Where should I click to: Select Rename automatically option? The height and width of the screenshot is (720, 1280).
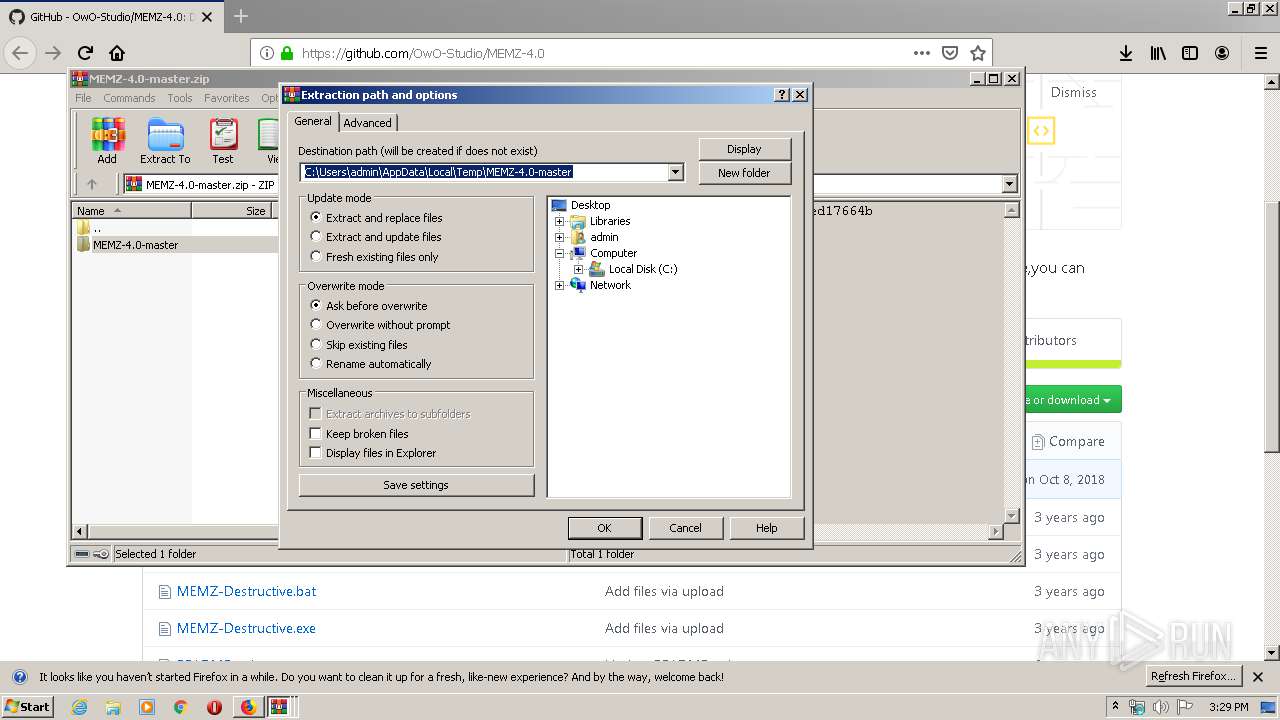(371, 364)
